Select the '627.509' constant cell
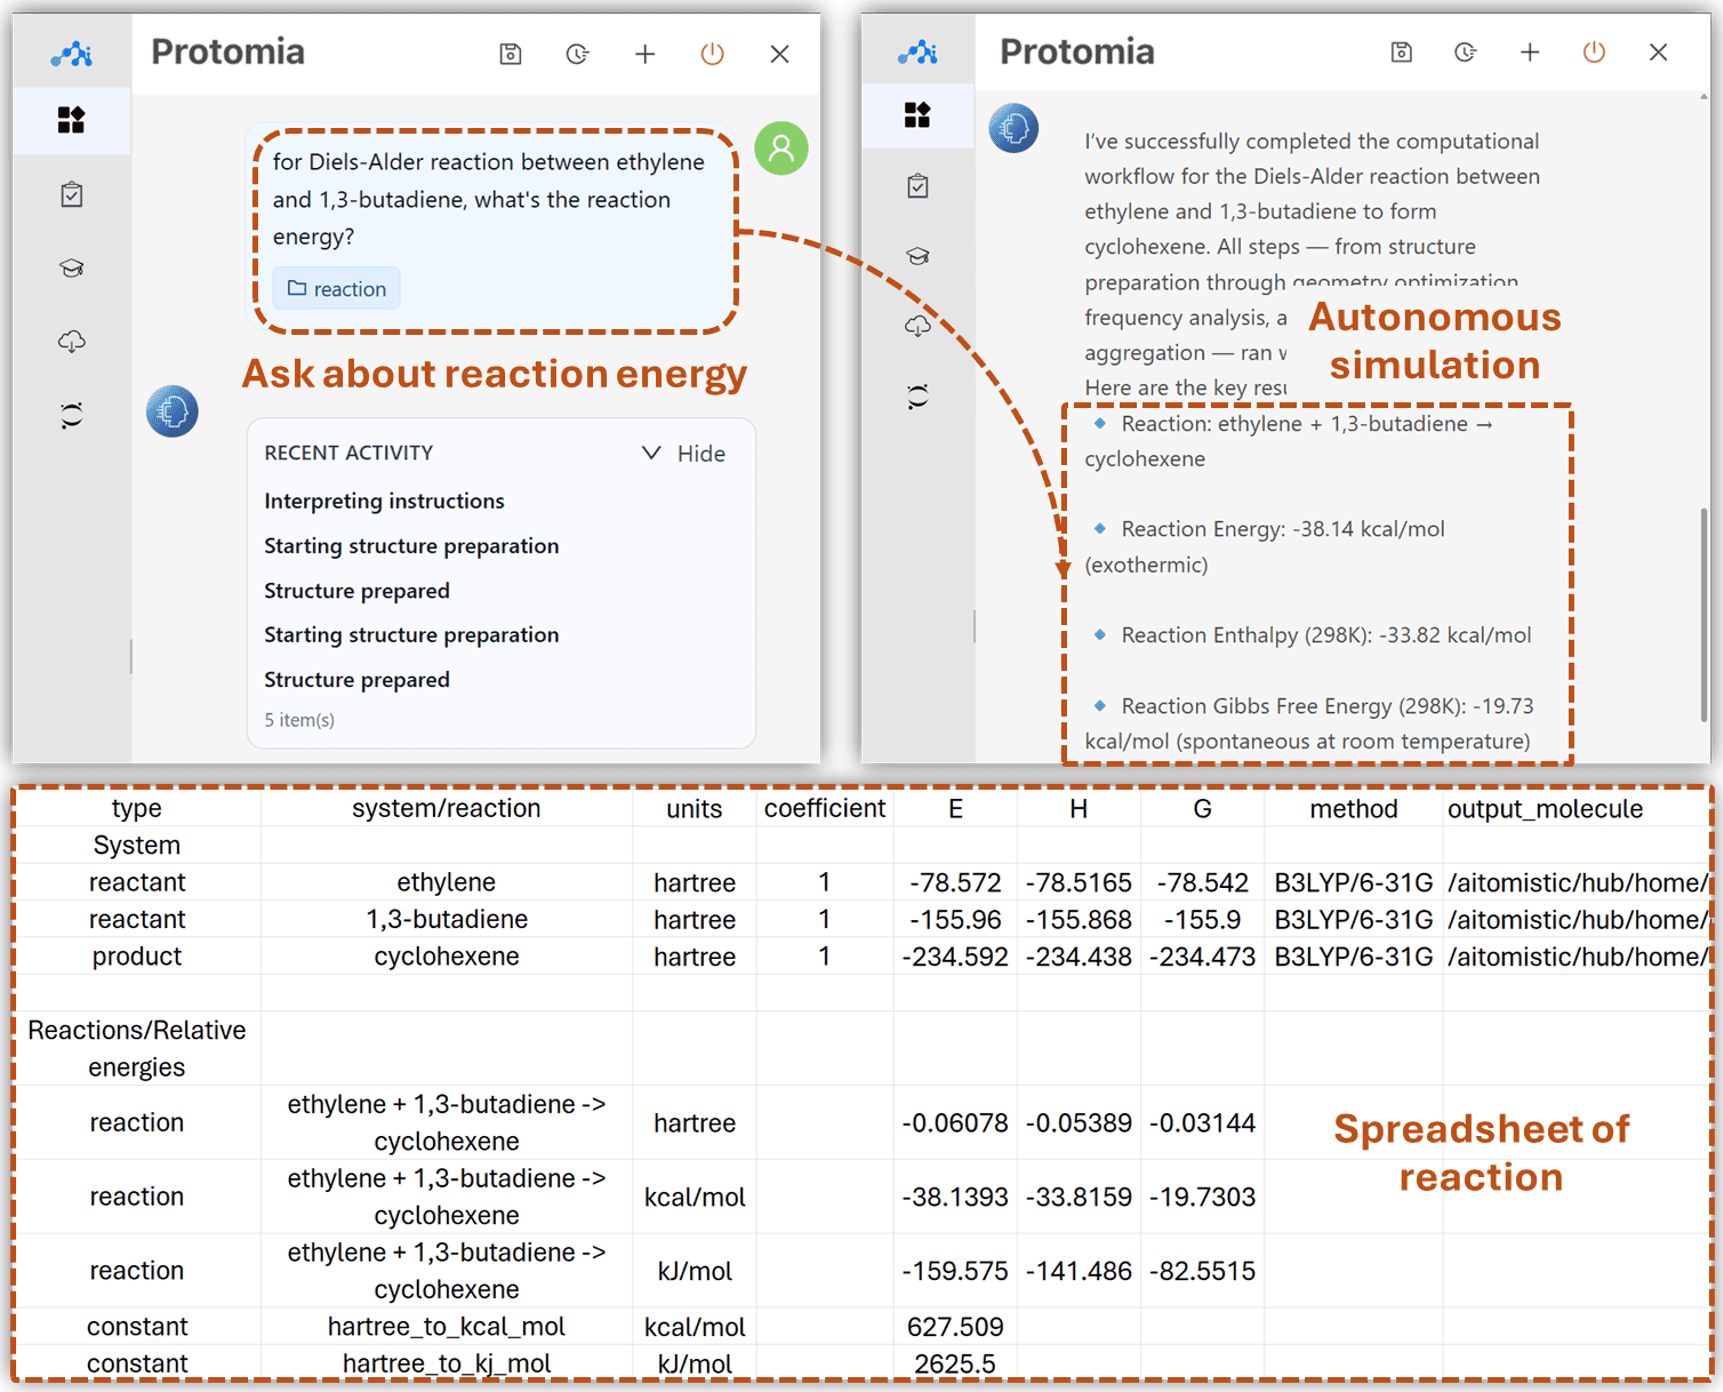The image size is (1723, 1392). 955,1327
